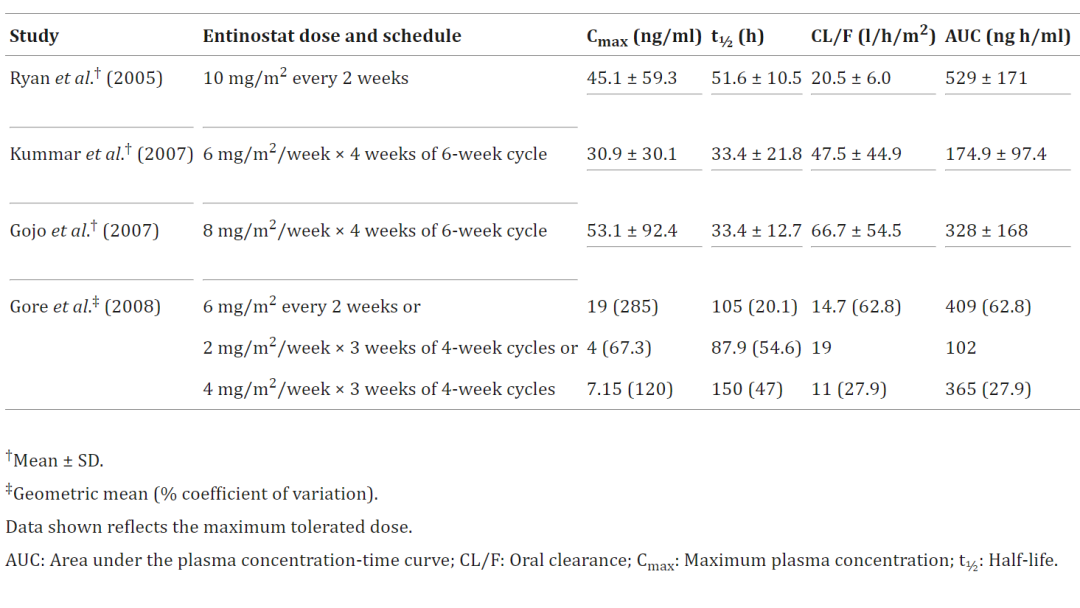This screenshot has width=1080, height=608.
Task: Open the Gojo et al. (2007) study reference
Action: point(84,230)
